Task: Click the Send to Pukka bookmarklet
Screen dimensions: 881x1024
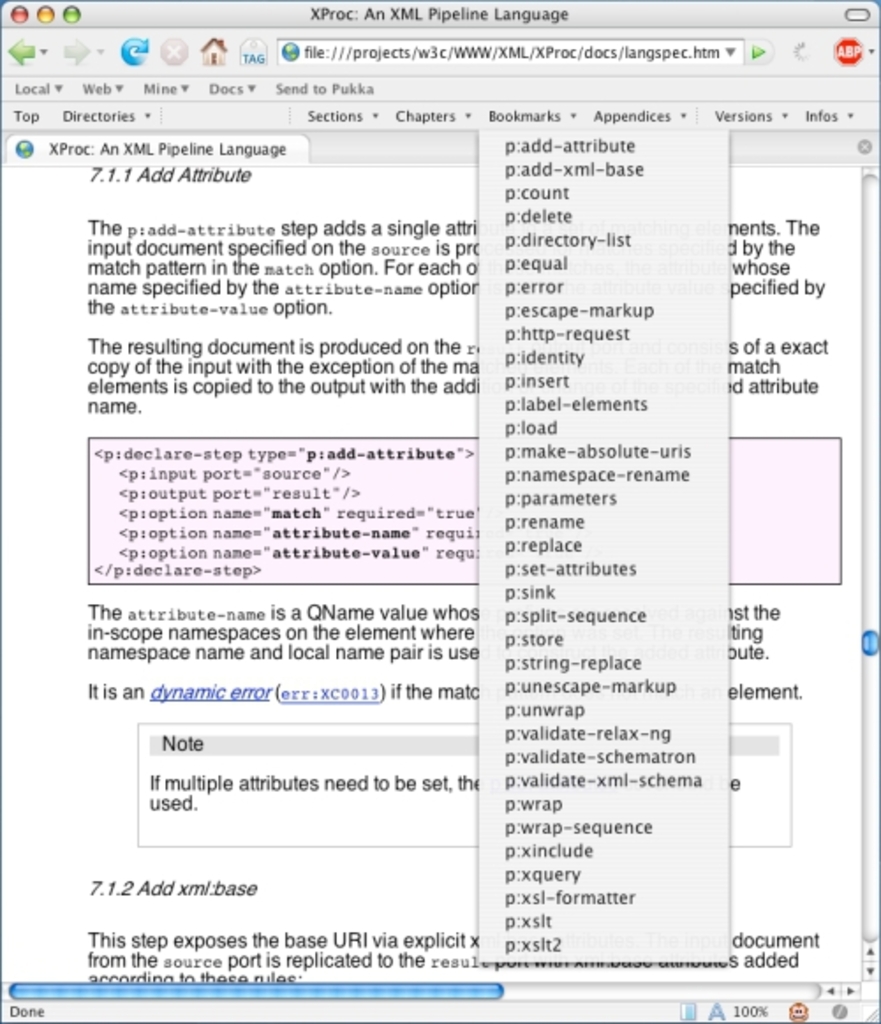Action: point(325,89)
